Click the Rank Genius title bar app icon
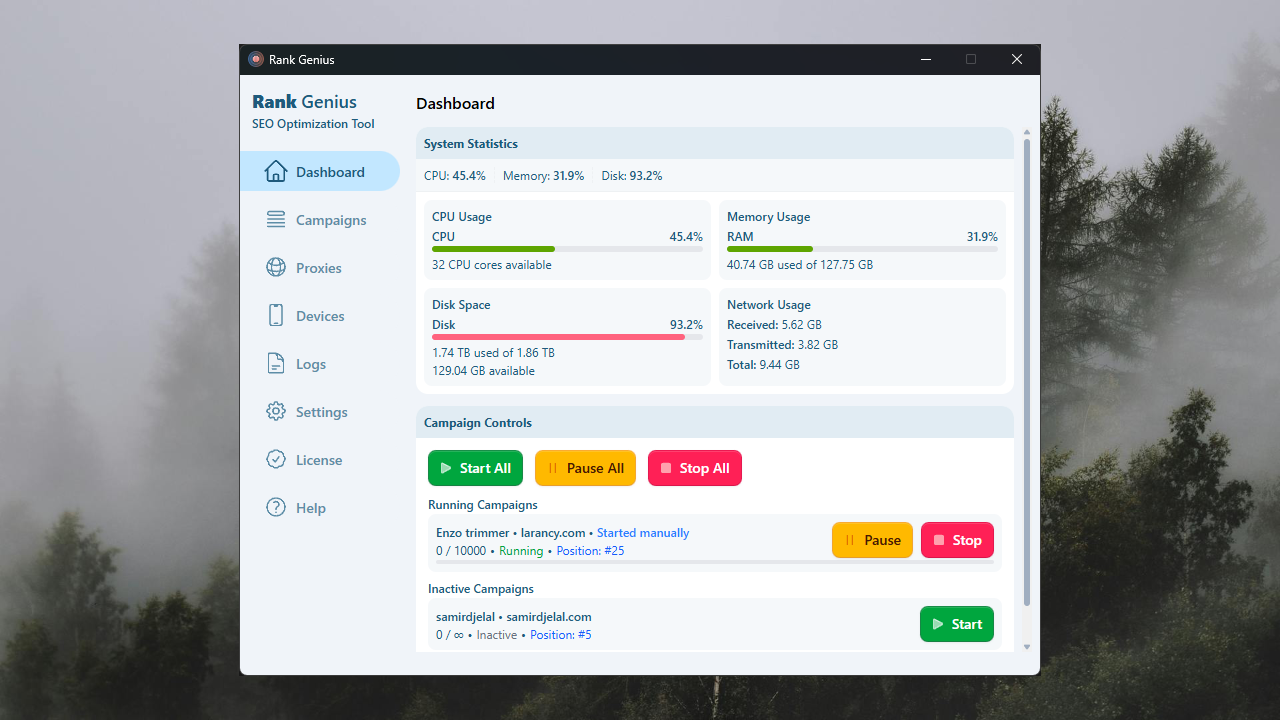The width and height of the screenshot is (1280, 720). click(x=256, y=59)
